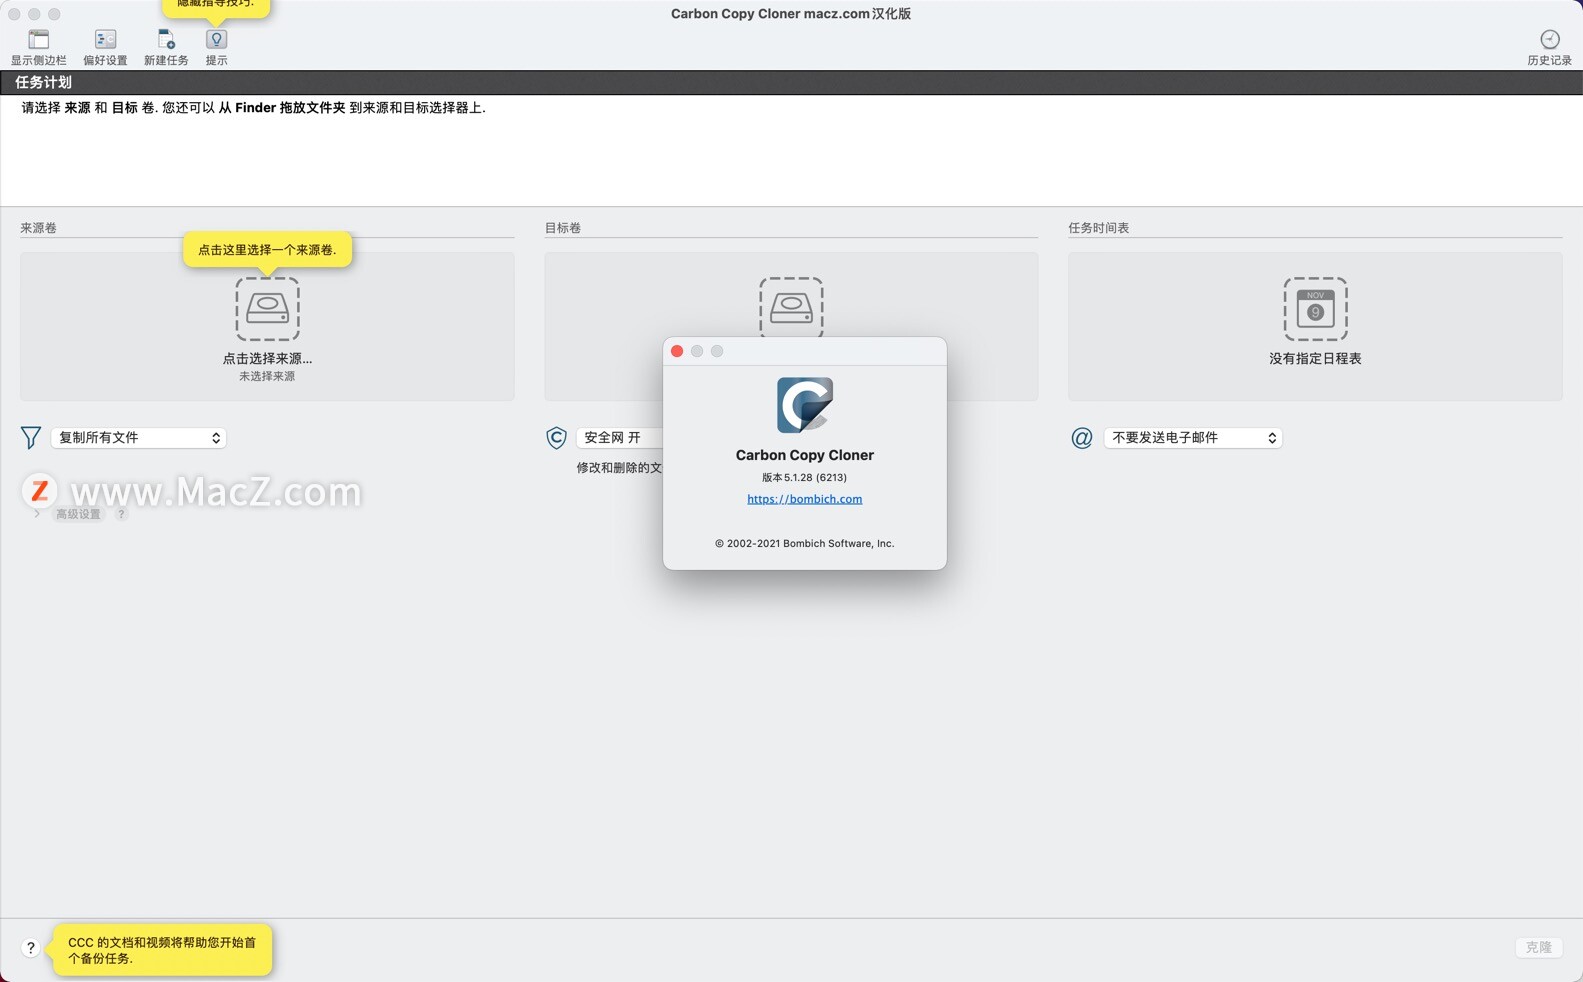Click the 任务时间表 section heading
Image resolution: width=1583 pixels, height=982 pixels.
coord(1098,228)
